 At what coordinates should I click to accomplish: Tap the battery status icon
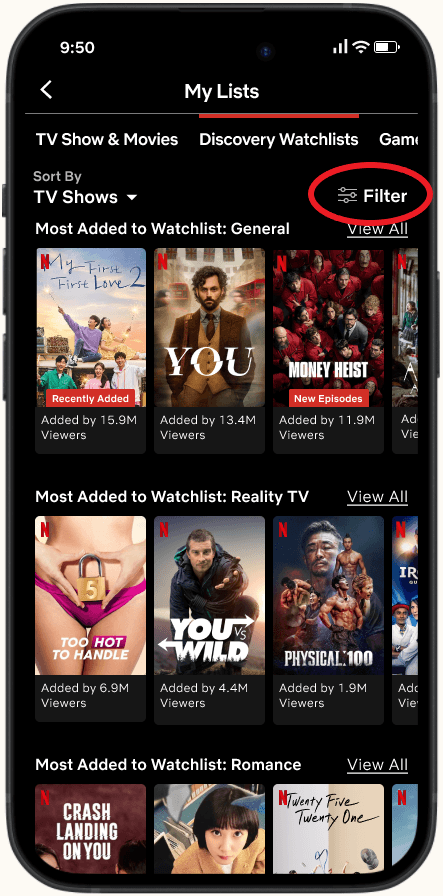(388, 47)
